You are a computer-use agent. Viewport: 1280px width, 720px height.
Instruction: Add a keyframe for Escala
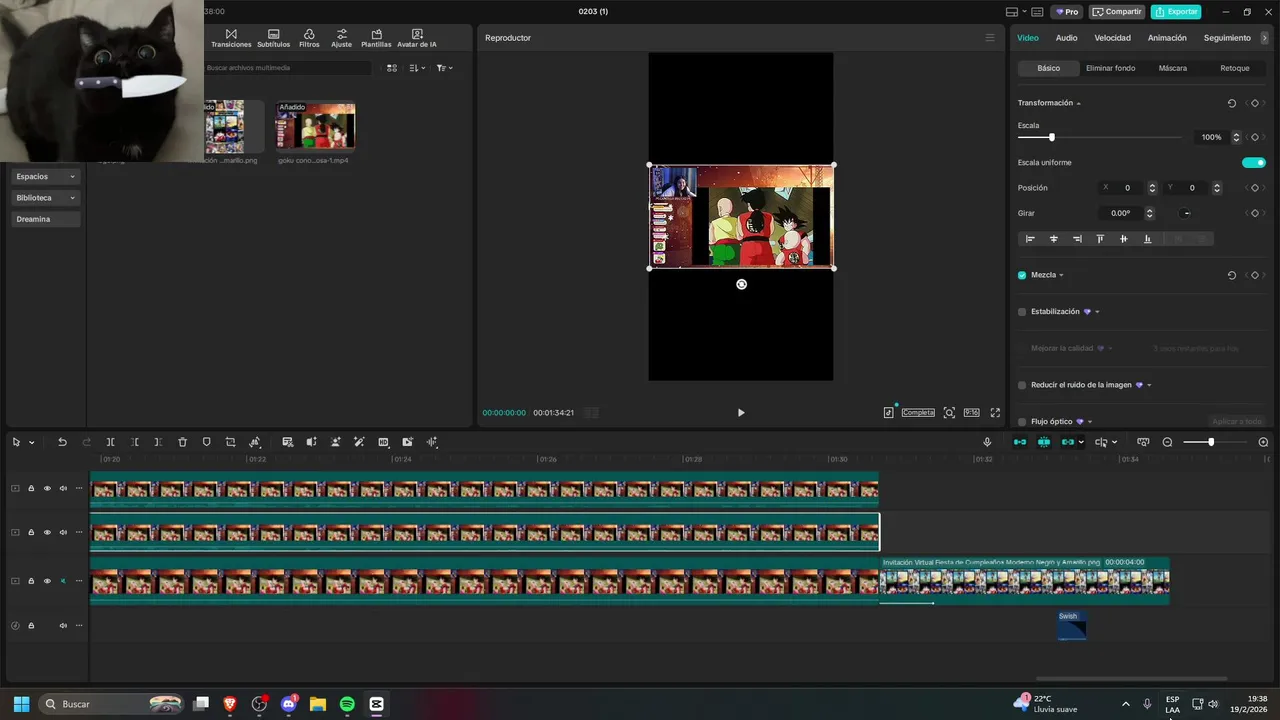1254,137
